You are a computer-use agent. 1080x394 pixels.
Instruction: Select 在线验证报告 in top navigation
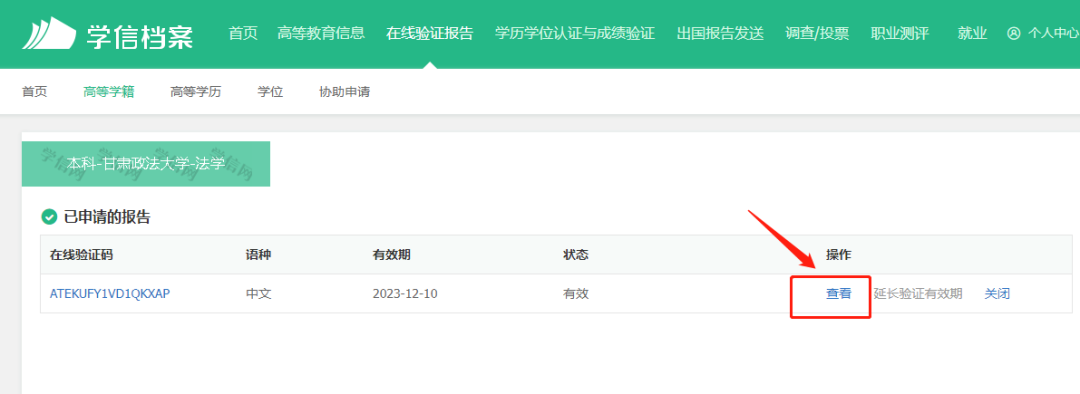[x=430, y=33]
